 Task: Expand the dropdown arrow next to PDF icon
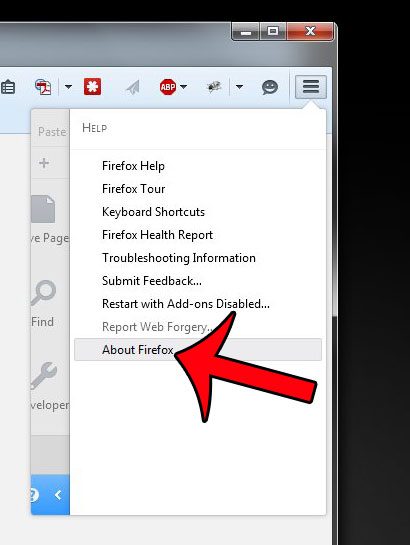point(68,87)
